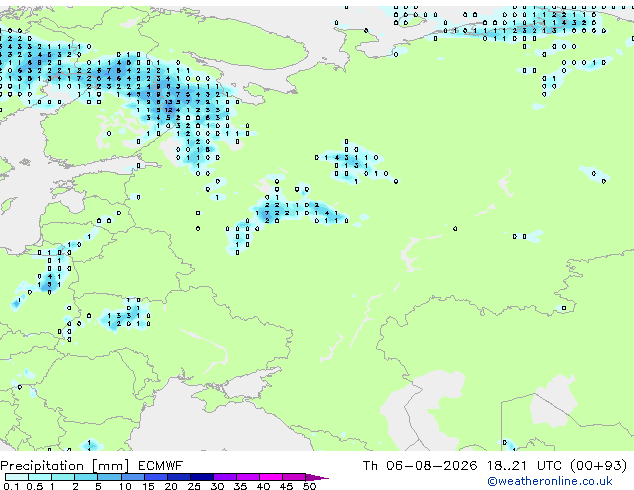Select the date text 'Th 06-08-2026'
Image resolution: width=634 pixels, height=490 pixels.
tap(420, 466)
